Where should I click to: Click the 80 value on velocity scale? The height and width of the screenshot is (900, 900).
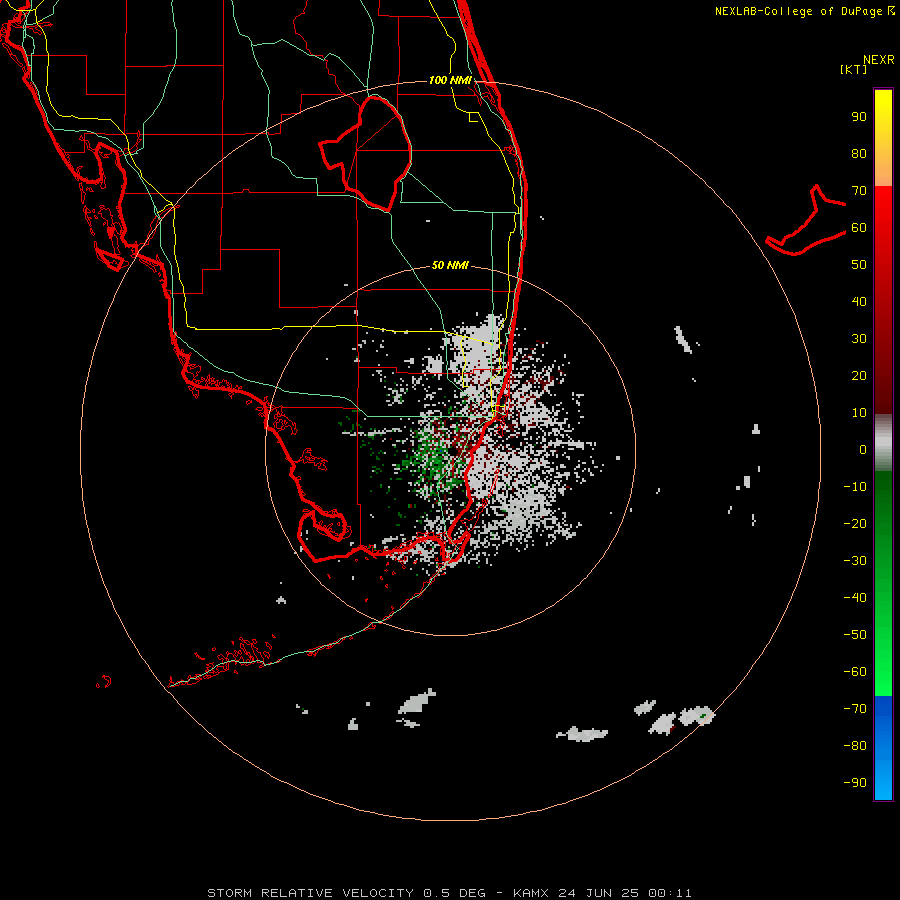click(x=859, y=153)
